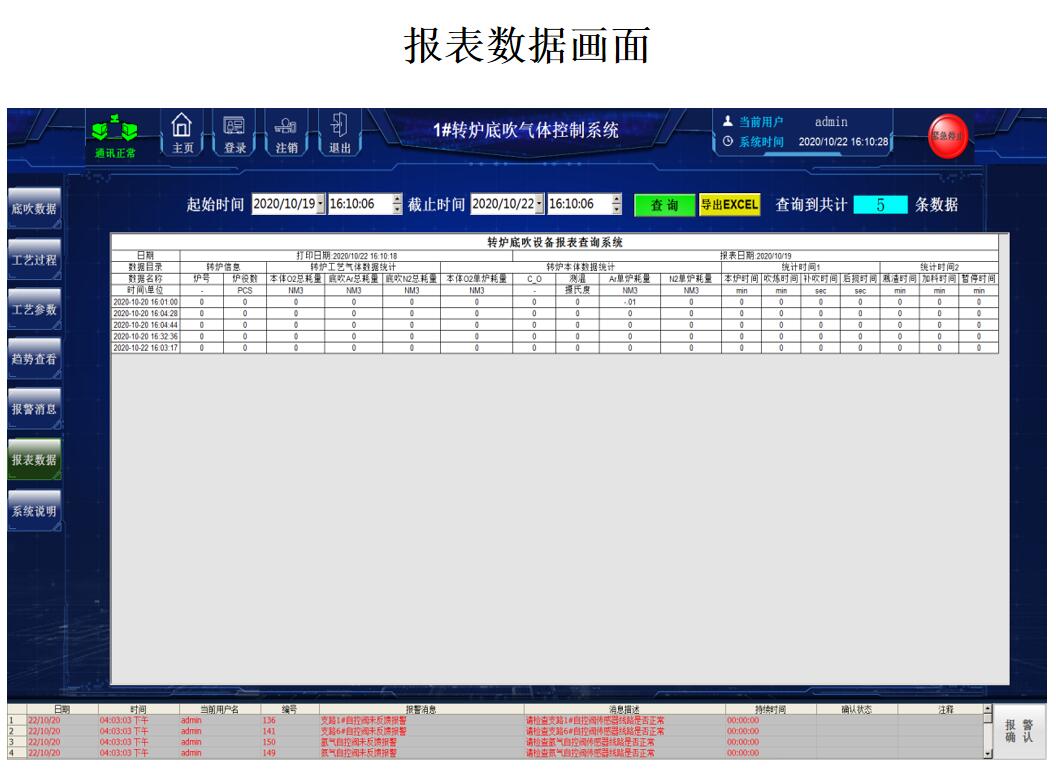Click the 注销 logout icon
The image size is (1056, 770).
pyautogui.click(x=286, y=126)
